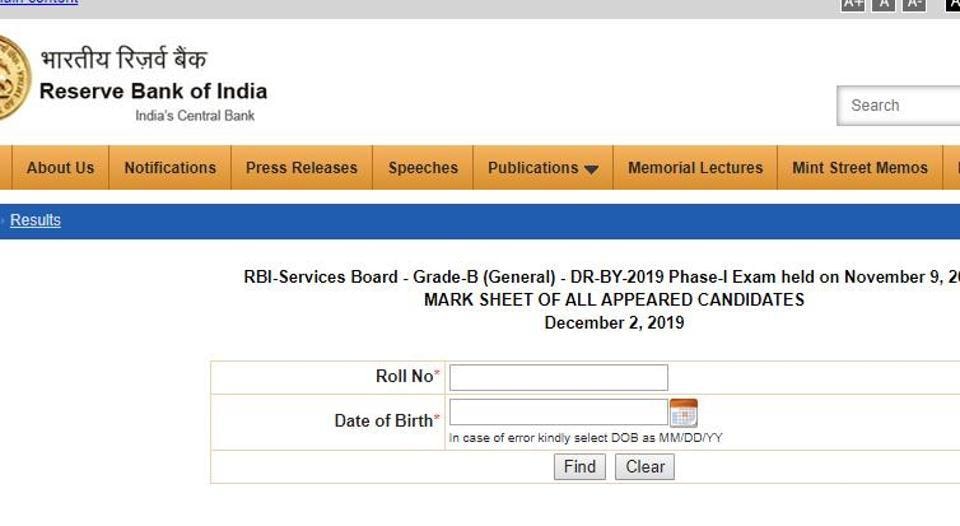Viewport: 960px width, 526px height.
Task: Open Mint Street Memos menu
Action: coord(860,168)
